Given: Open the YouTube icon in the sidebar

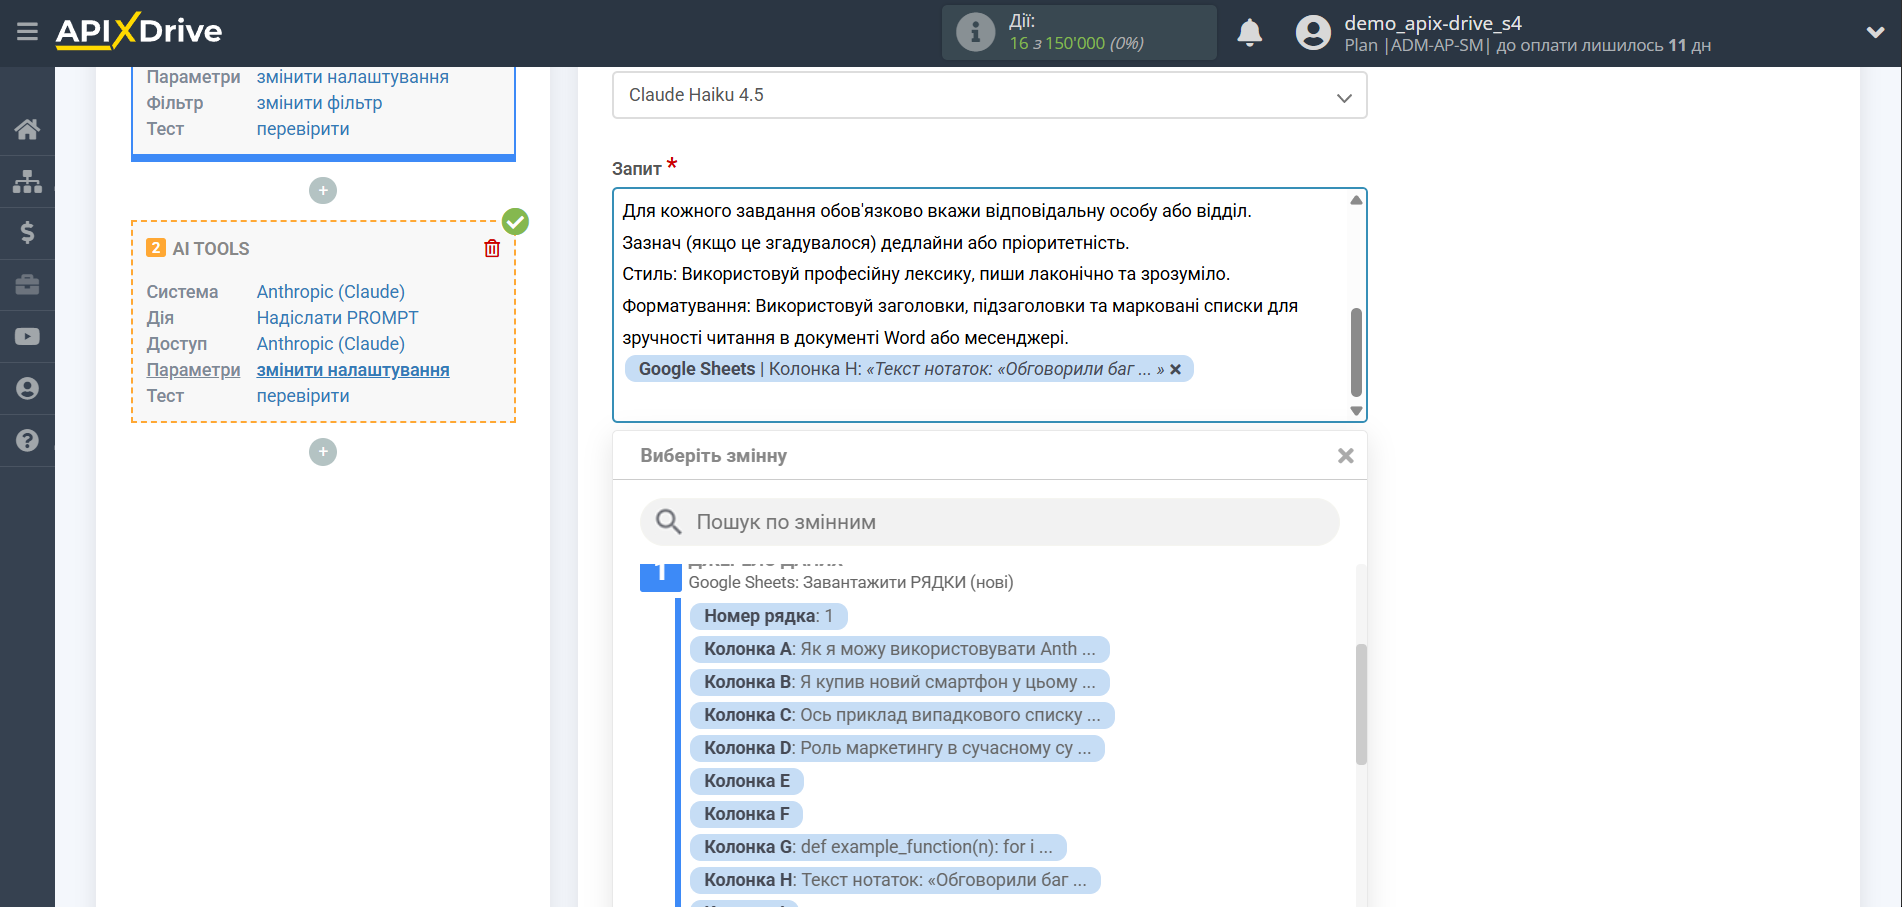Looking at the screenshot, I should click(x=27, y=336).
